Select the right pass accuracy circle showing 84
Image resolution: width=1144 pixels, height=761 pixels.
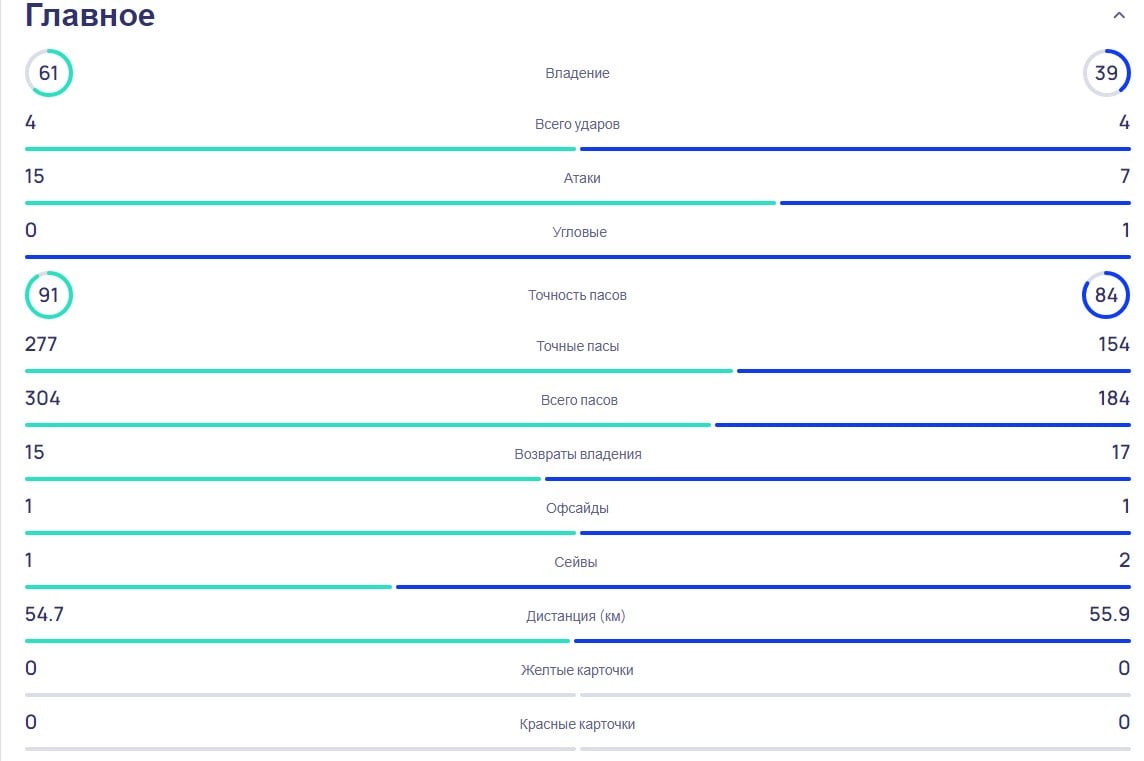(x=1106, y=295)
